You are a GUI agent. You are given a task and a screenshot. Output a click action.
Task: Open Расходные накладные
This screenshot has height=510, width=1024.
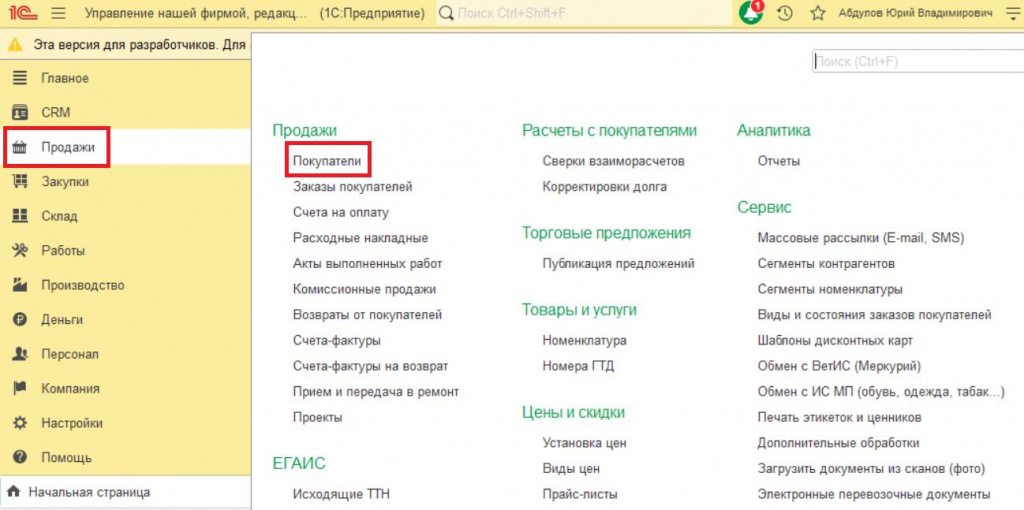(360, 238)
